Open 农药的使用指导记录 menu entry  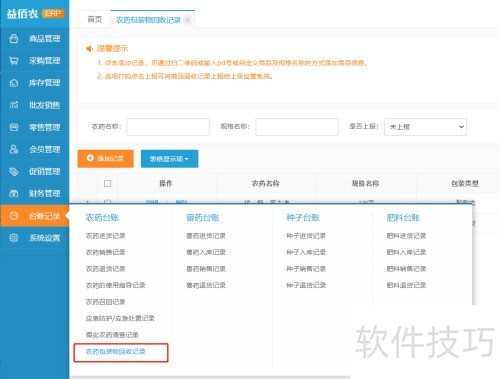point(115,285)
